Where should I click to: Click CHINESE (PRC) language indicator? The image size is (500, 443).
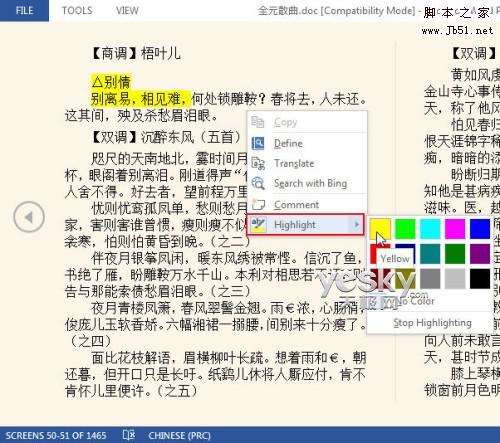pos(179,435)
